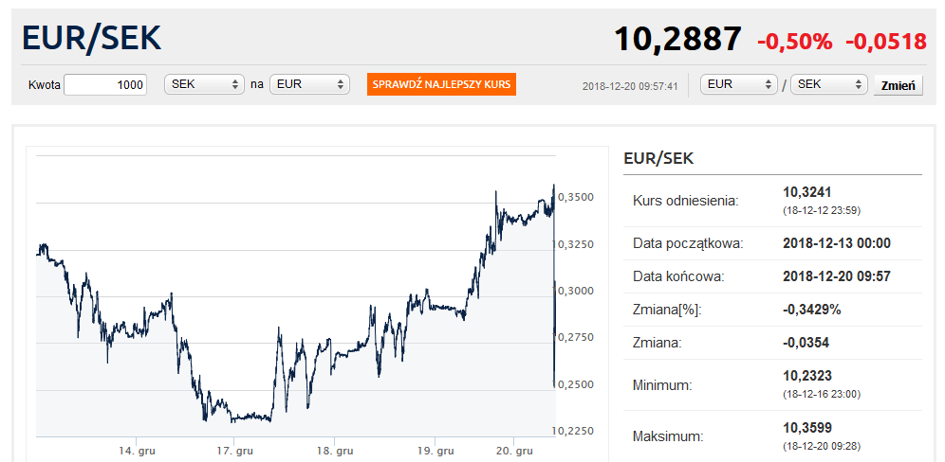Click the red -0,50% percentage change

794,41
